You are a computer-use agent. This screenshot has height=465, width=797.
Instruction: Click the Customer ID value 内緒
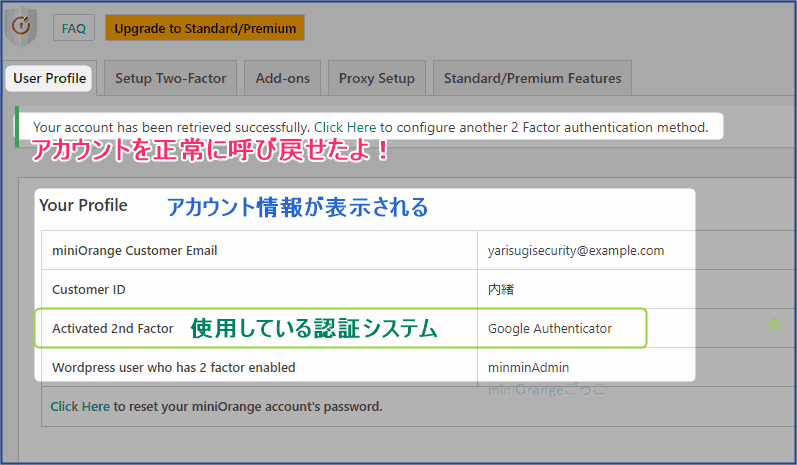pos(501,290)
